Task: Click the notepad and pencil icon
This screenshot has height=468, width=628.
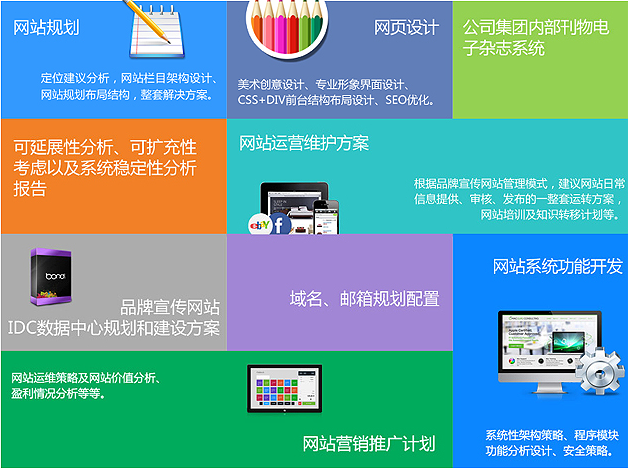Action: pos(156,29)
